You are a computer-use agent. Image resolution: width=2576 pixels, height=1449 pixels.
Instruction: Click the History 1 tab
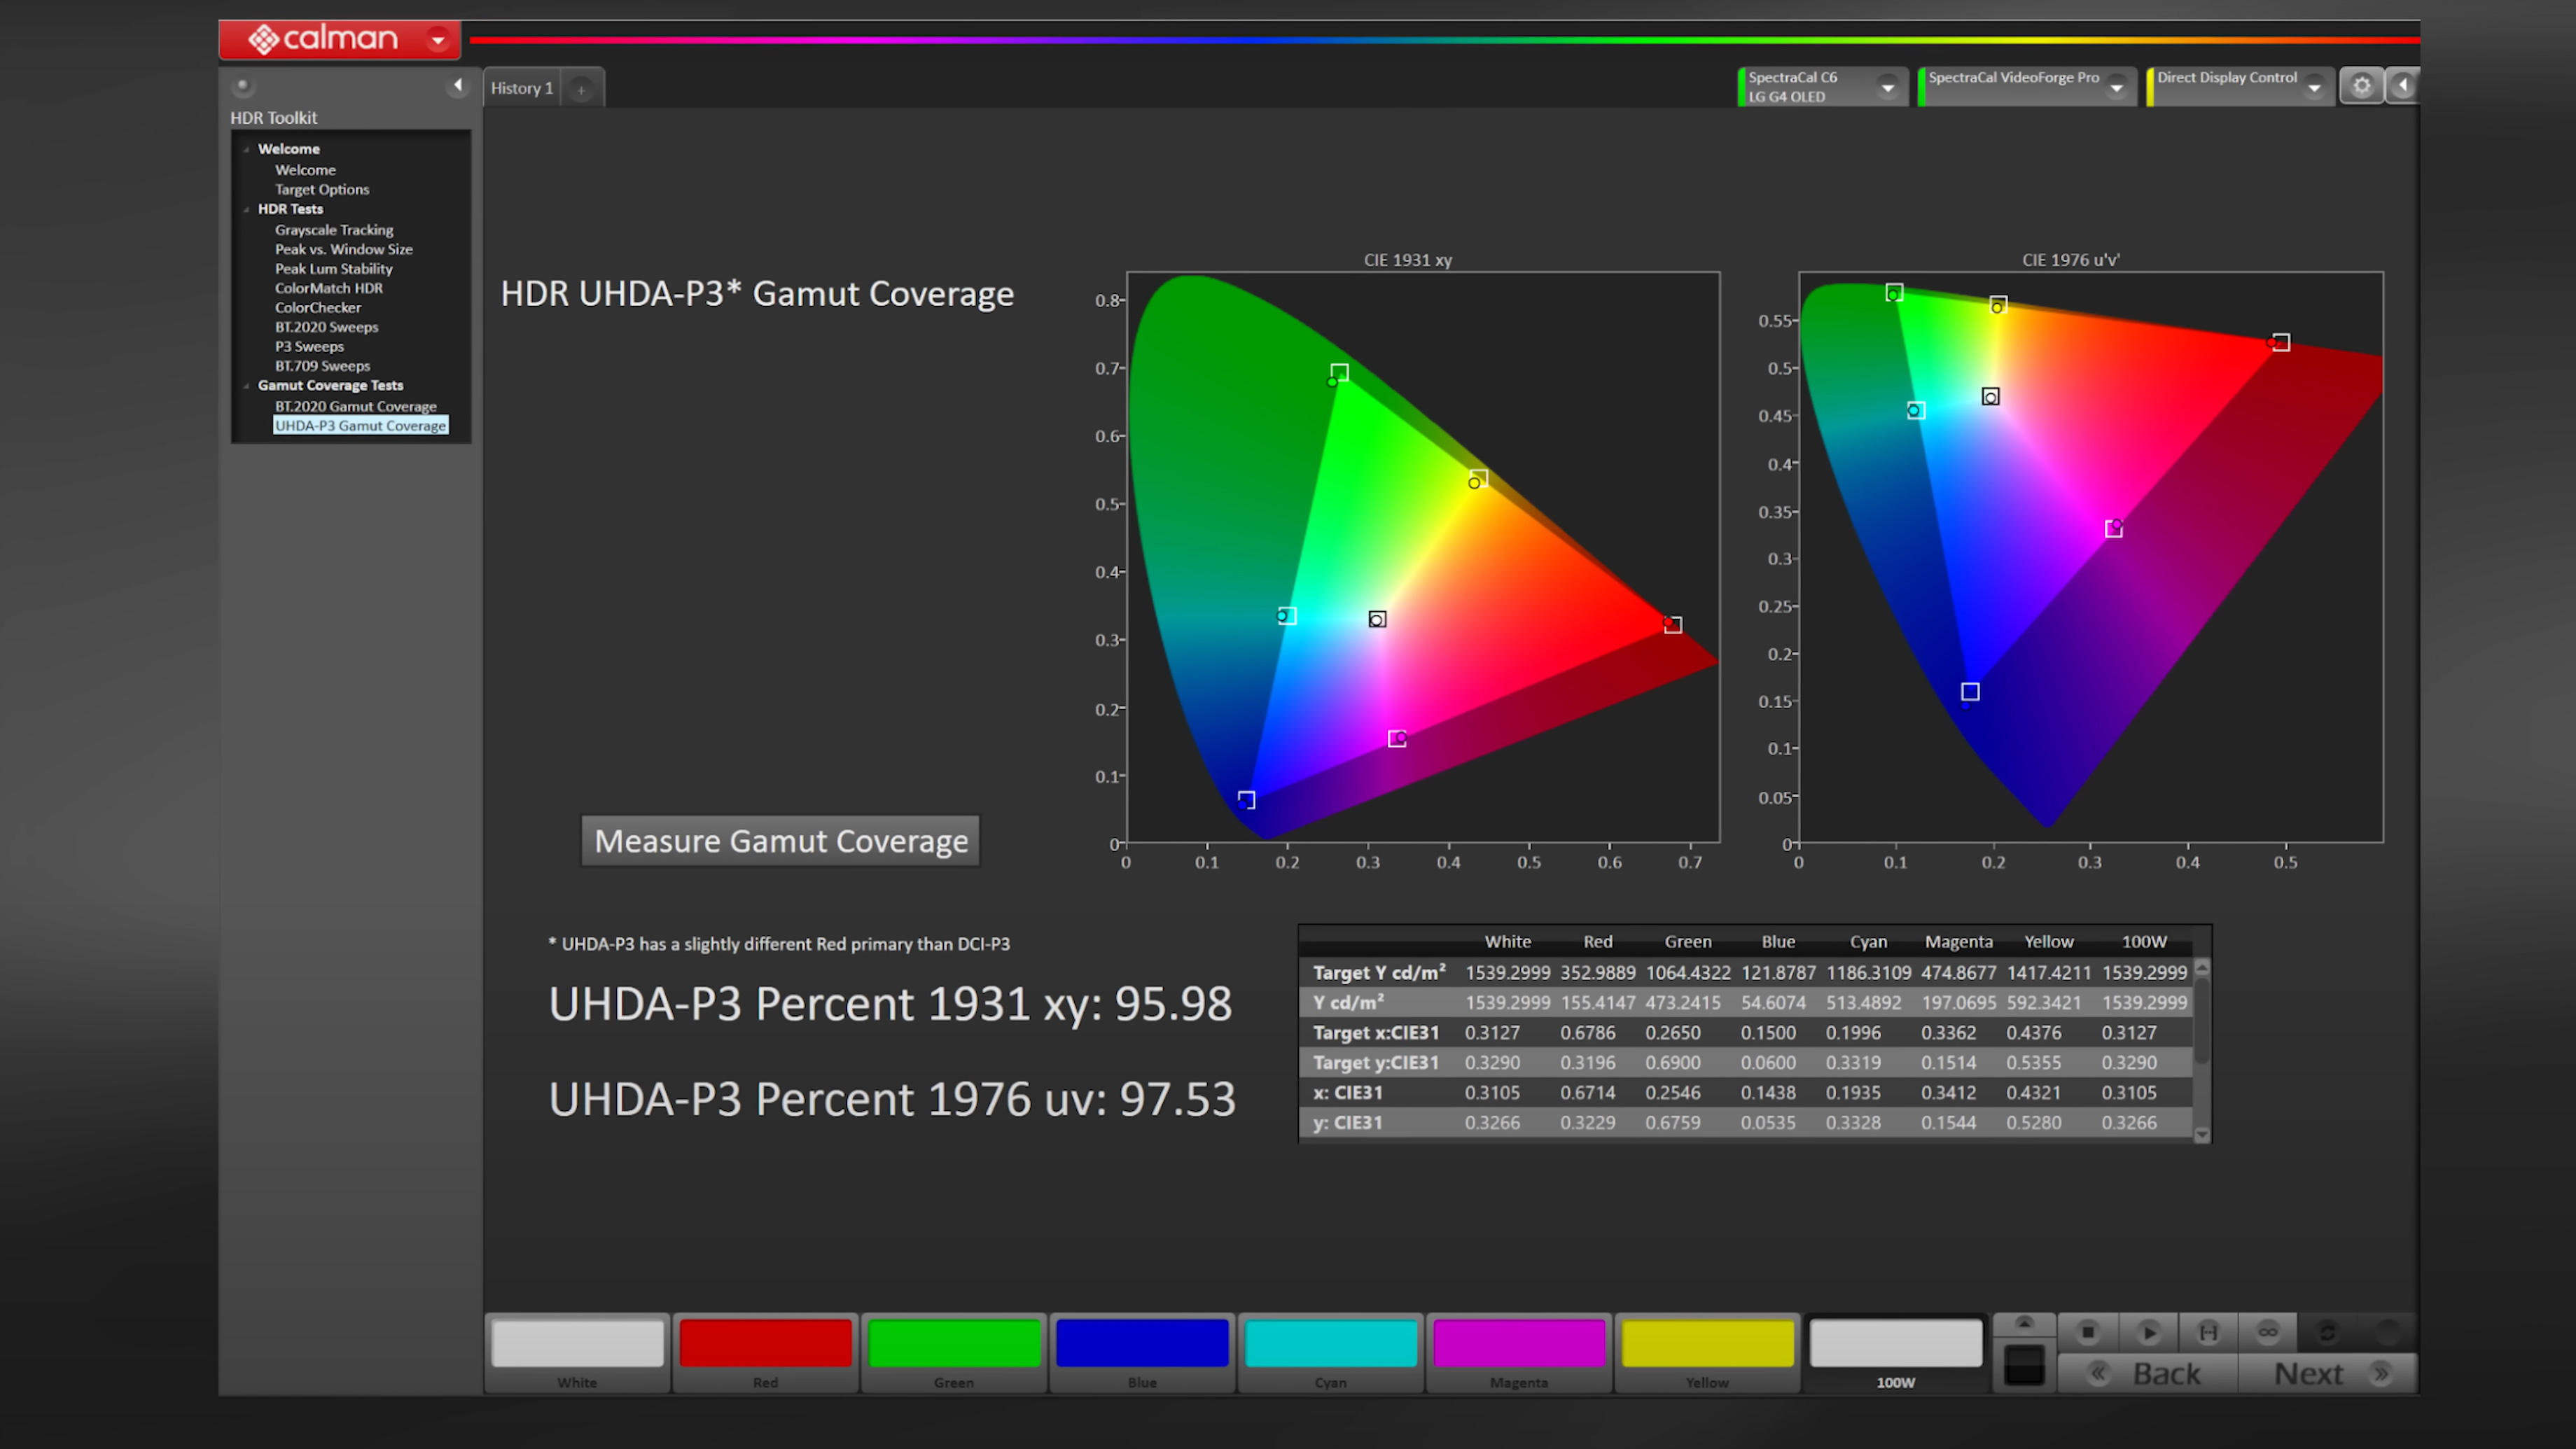click(x=520, y=87)
